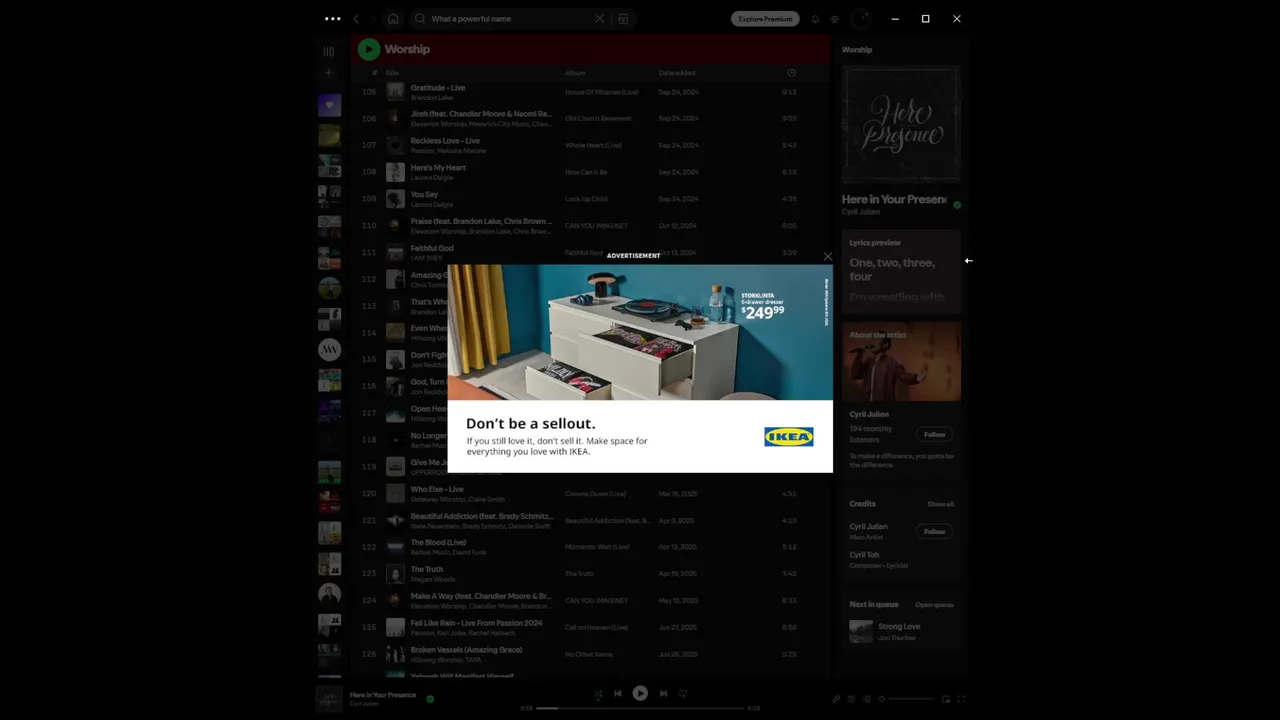Viewport: 1280px width, 720px height.
Task: Toggle saved checkmark in the now-playing bar
Action: (430, 699)
